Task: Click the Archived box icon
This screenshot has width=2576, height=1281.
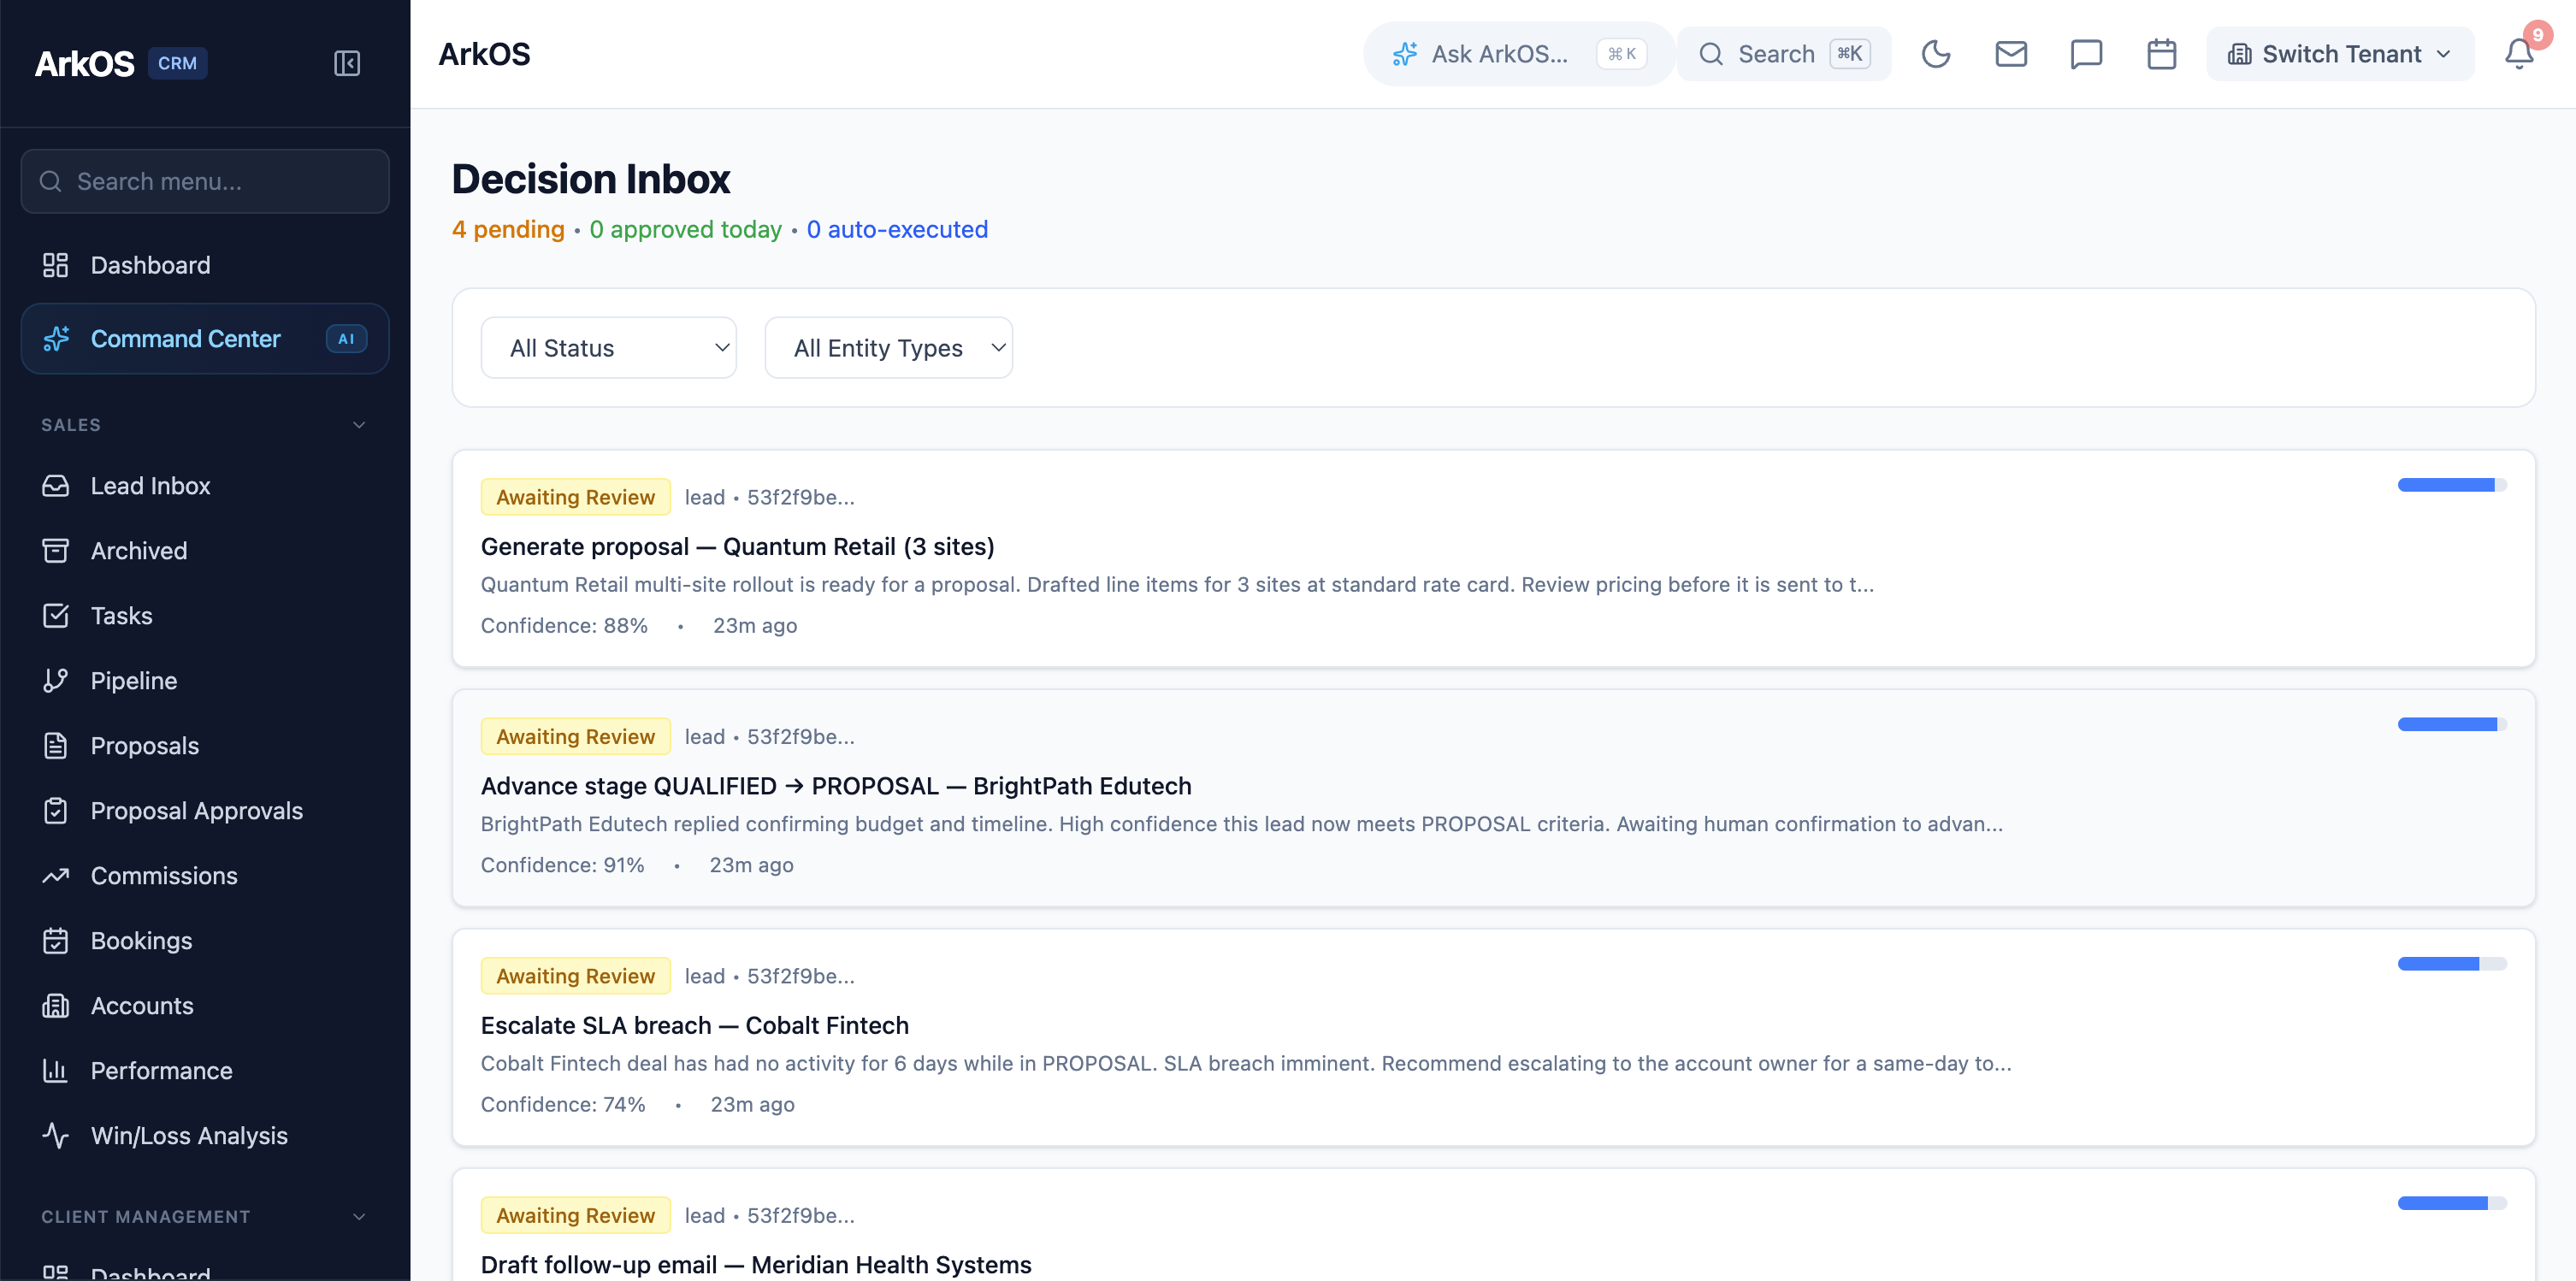Action: (x=55, y=551)
